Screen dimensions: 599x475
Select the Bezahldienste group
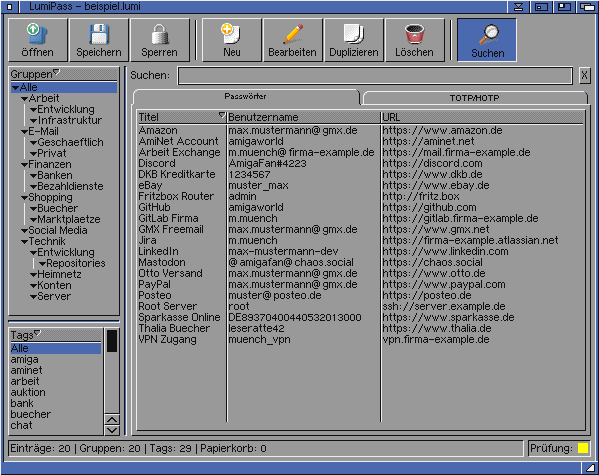pos(70,186)
